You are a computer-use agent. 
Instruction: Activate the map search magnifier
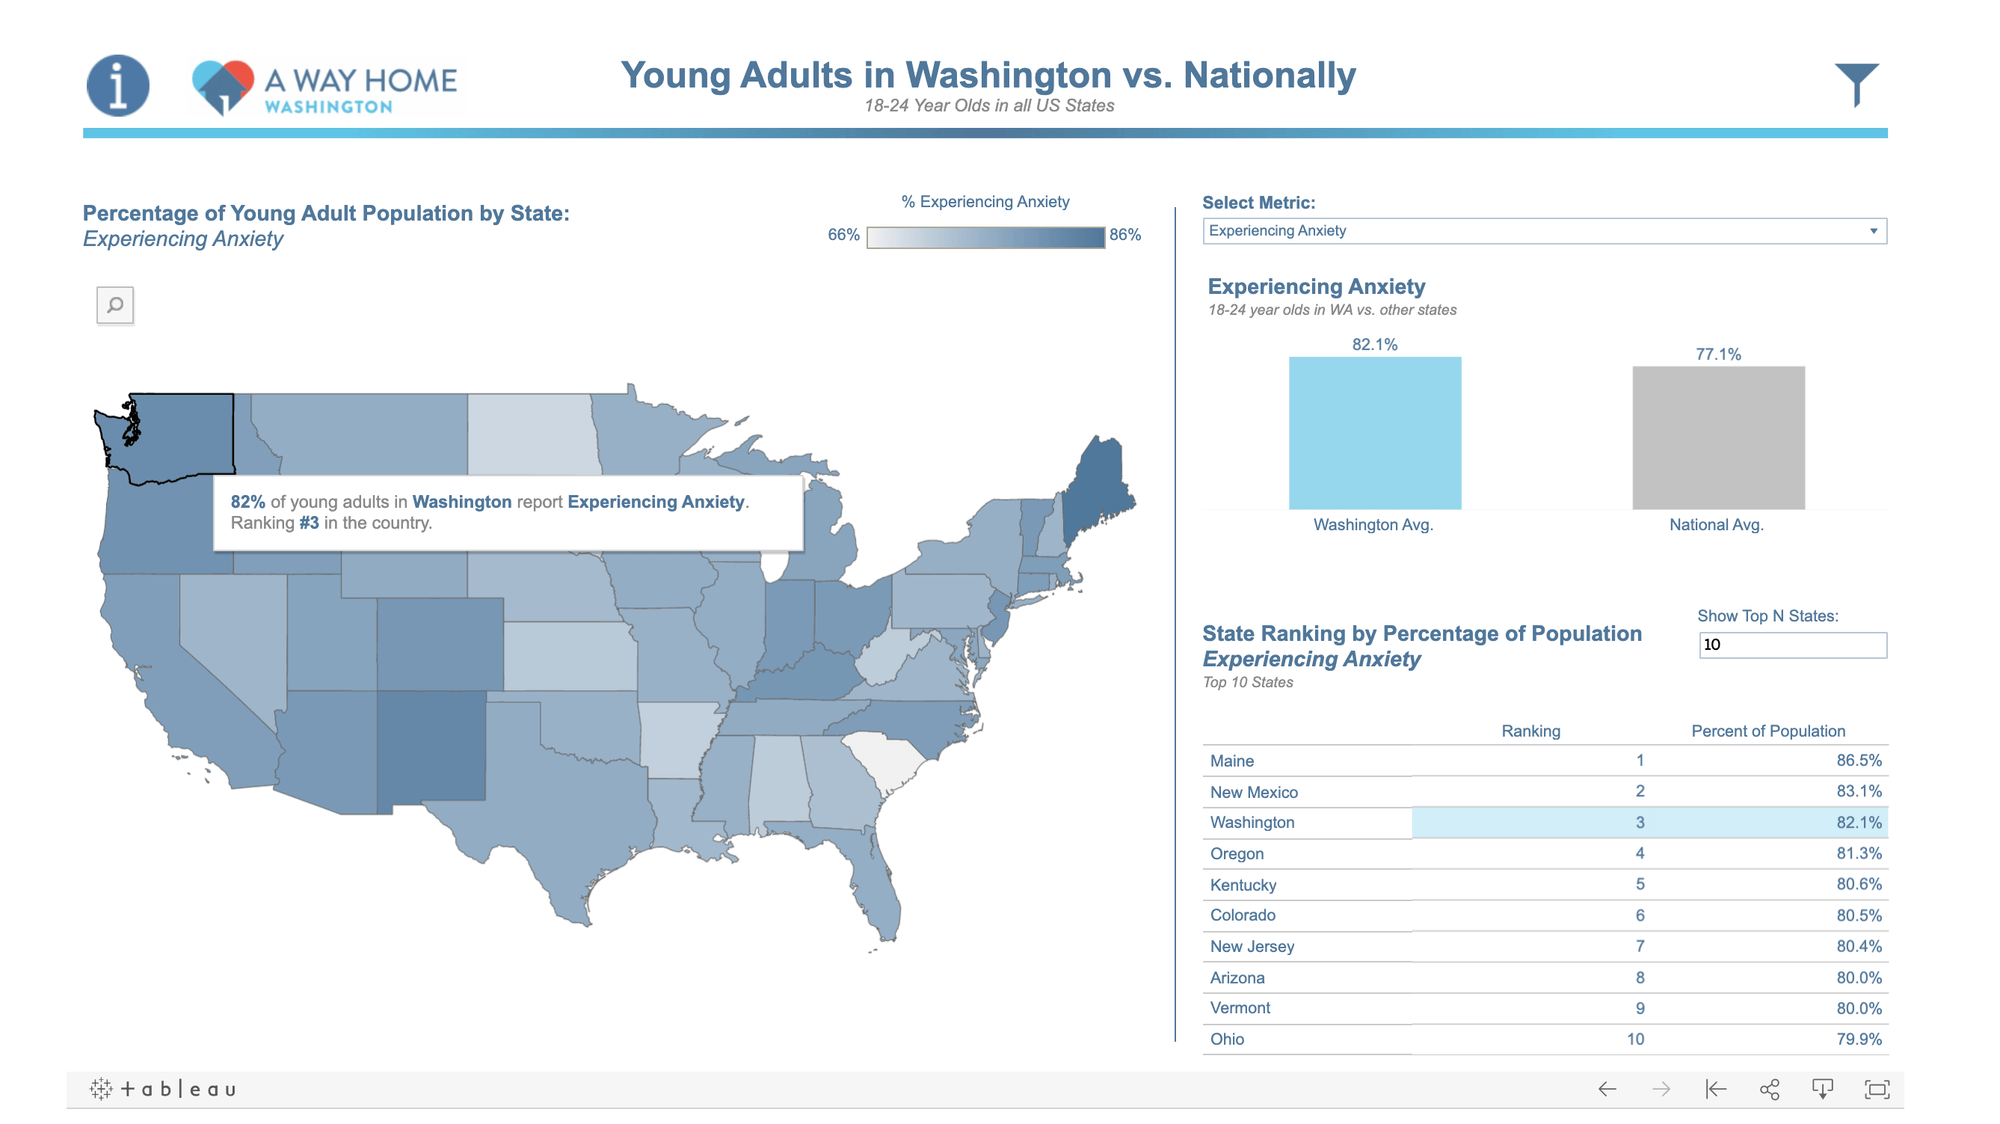pos(114,305)
